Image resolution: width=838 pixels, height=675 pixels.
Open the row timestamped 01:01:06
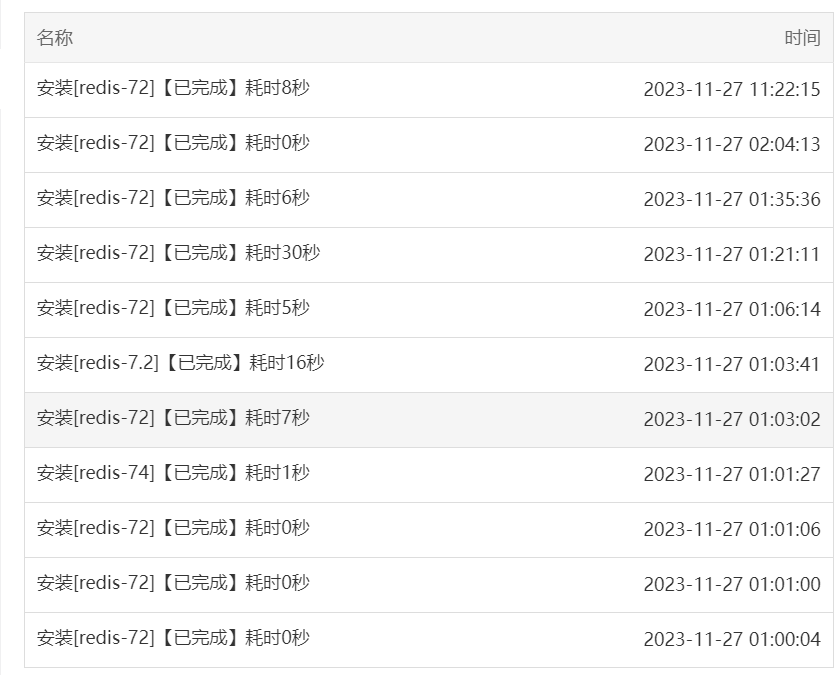429,530
